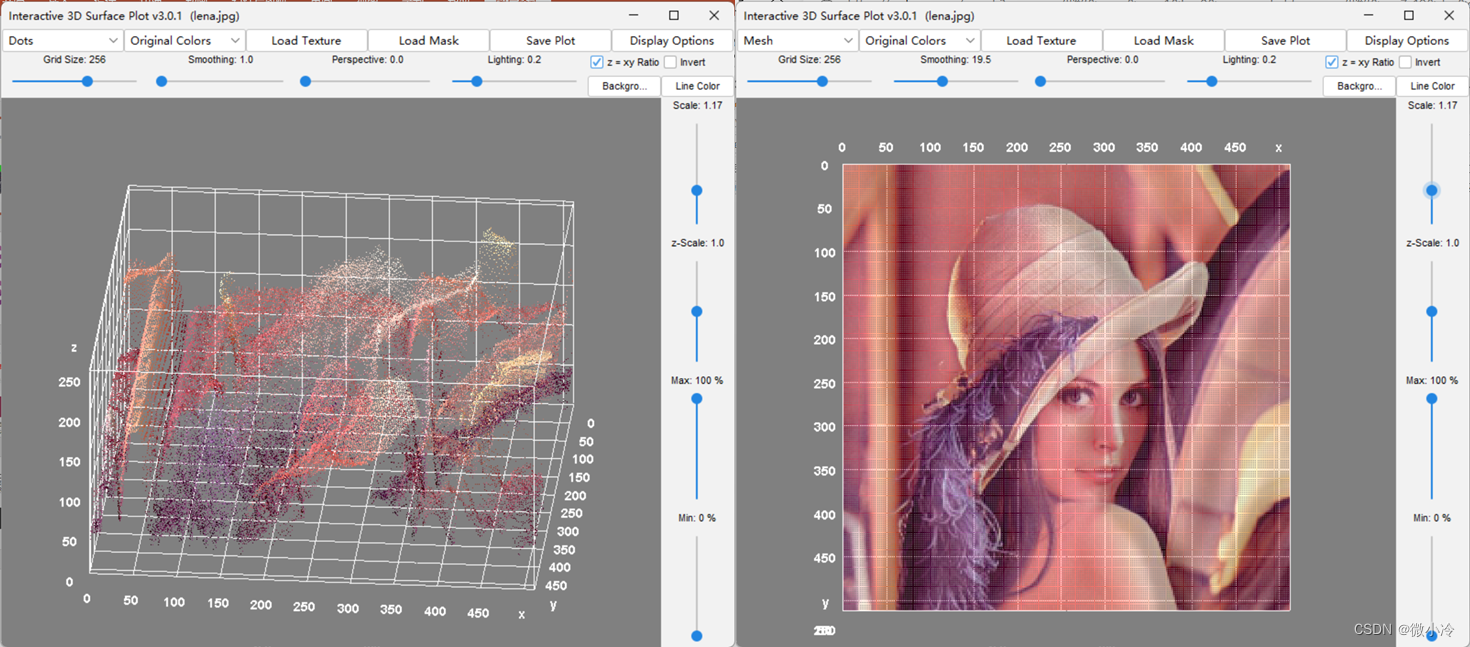Open the Mesh display mode dropdown in right window

pyautogui.click(x=797, y=41)
